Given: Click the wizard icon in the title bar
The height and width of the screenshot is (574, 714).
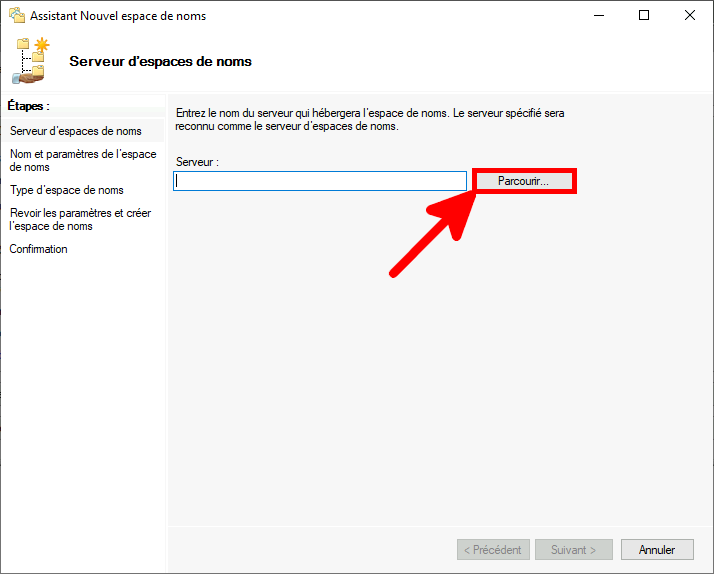Looking at the screenshot, I should [16, 16].
